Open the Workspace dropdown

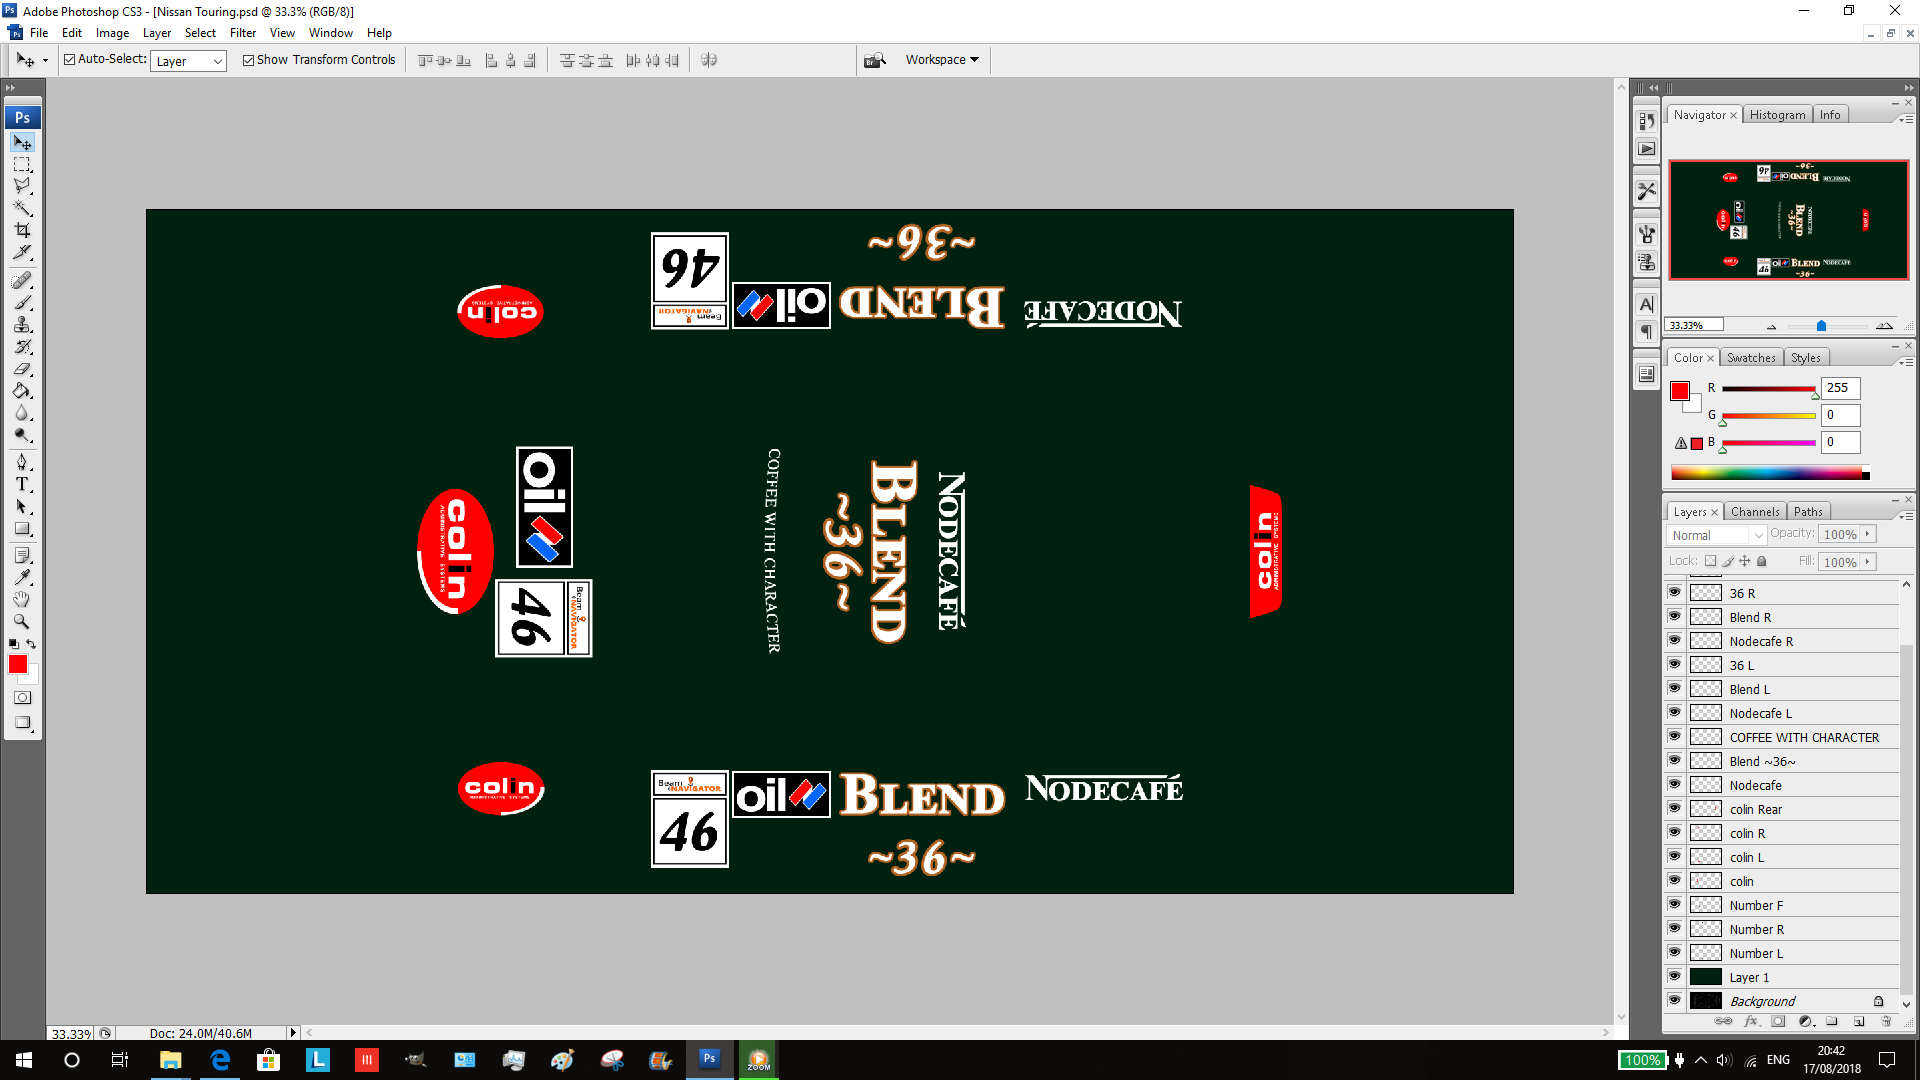(942, 60)
